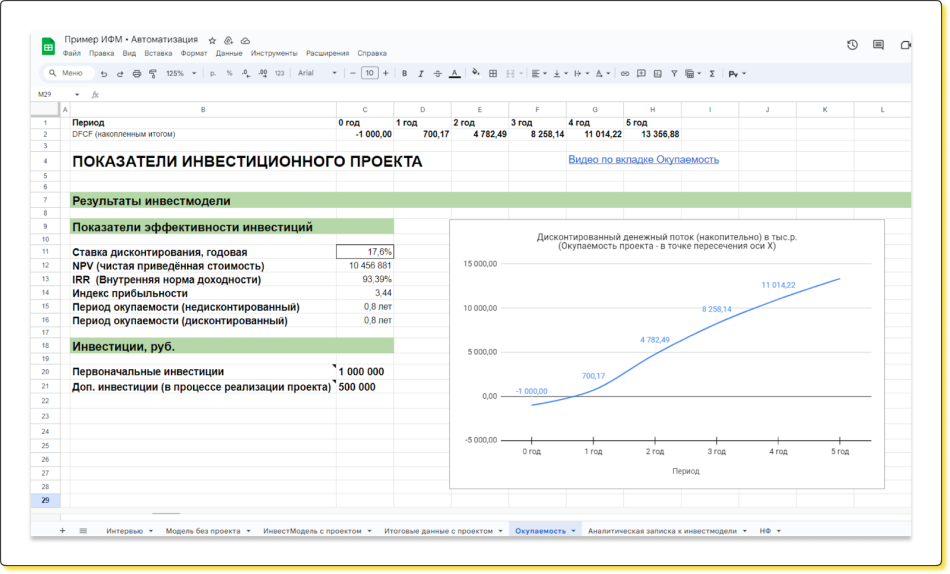Expand the horizontal align dropdown
The image size is (950, 574).
click(538, 73)
